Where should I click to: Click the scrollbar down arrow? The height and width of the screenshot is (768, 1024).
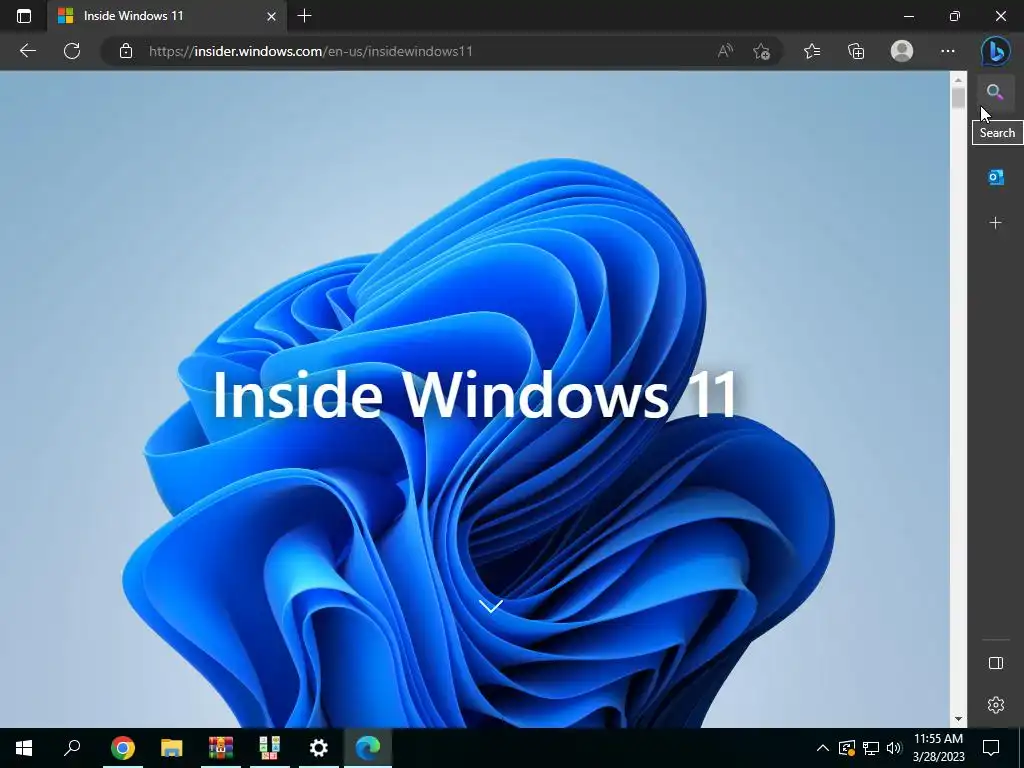tap(958, 719)
